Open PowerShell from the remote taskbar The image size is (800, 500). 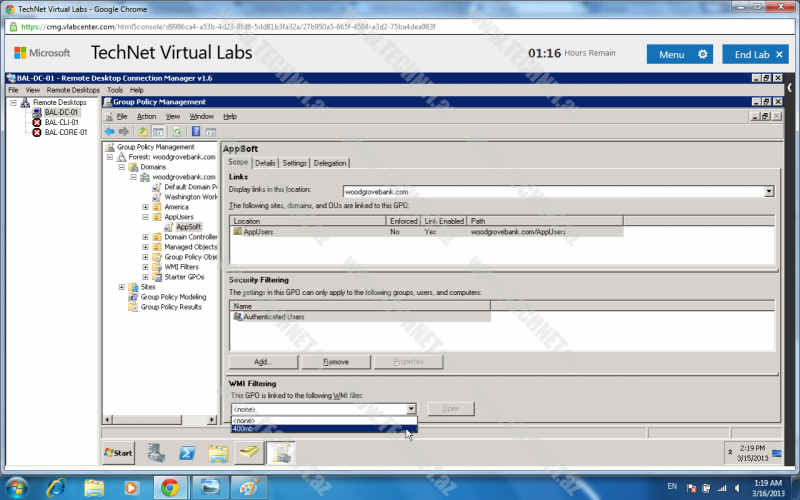[186, 453]
